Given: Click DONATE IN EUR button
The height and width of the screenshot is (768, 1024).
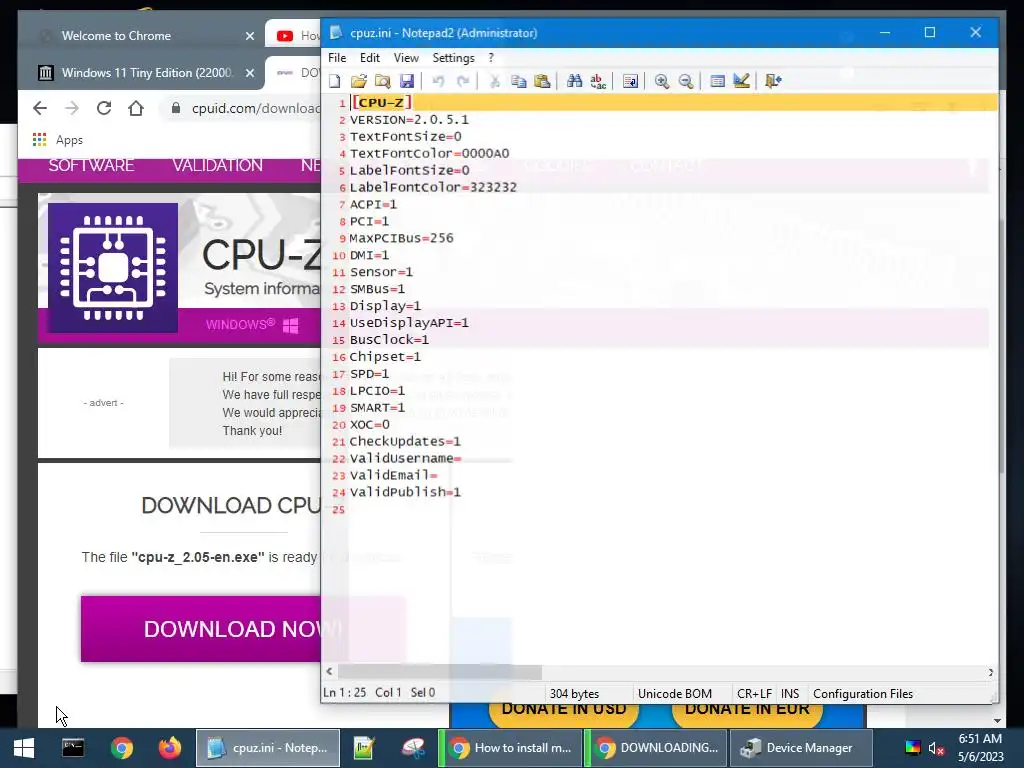Looking at the screenshot, I should click(x=746, y=711).
